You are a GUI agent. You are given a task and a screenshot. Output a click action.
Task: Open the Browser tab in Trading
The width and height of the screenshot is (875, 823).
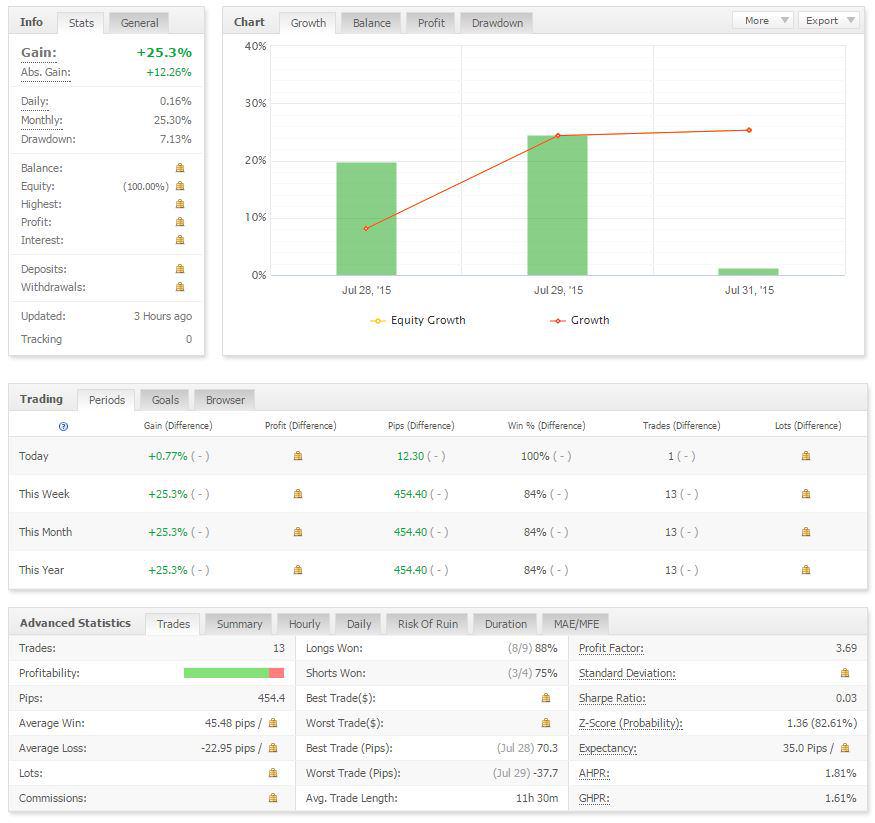pyautogui.click(x=225, y=400)
